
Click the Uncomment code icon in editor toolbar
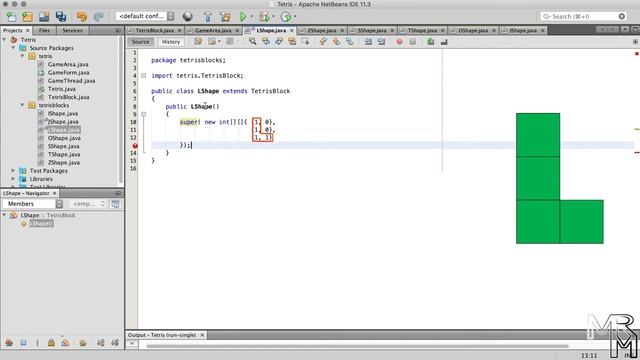[x=444, y=42]
